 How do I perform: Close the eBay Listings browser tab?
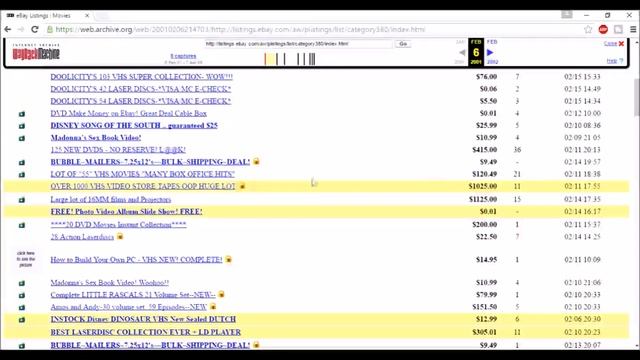tap(87, 16)
